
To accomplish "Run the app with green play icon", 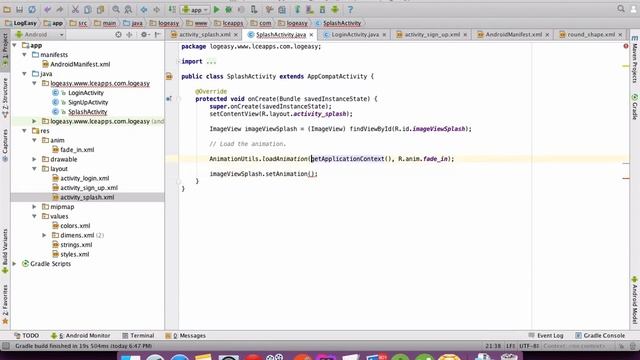I will [217, 9].
